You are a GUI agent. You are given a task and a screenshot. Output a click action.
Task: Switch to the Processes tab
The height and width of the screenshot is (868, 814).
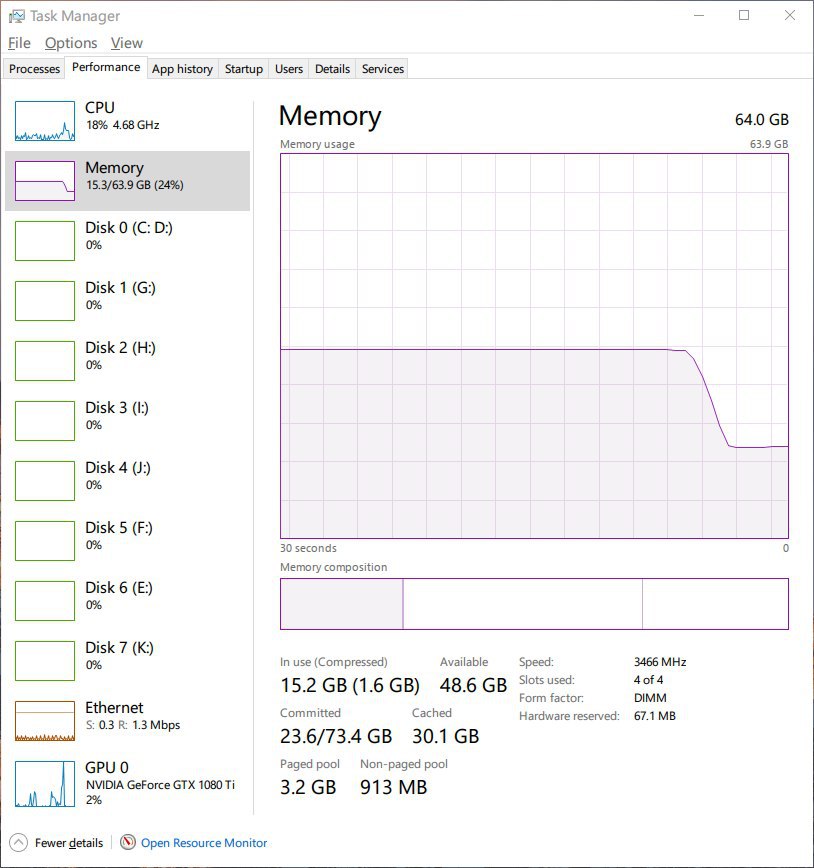34,69
